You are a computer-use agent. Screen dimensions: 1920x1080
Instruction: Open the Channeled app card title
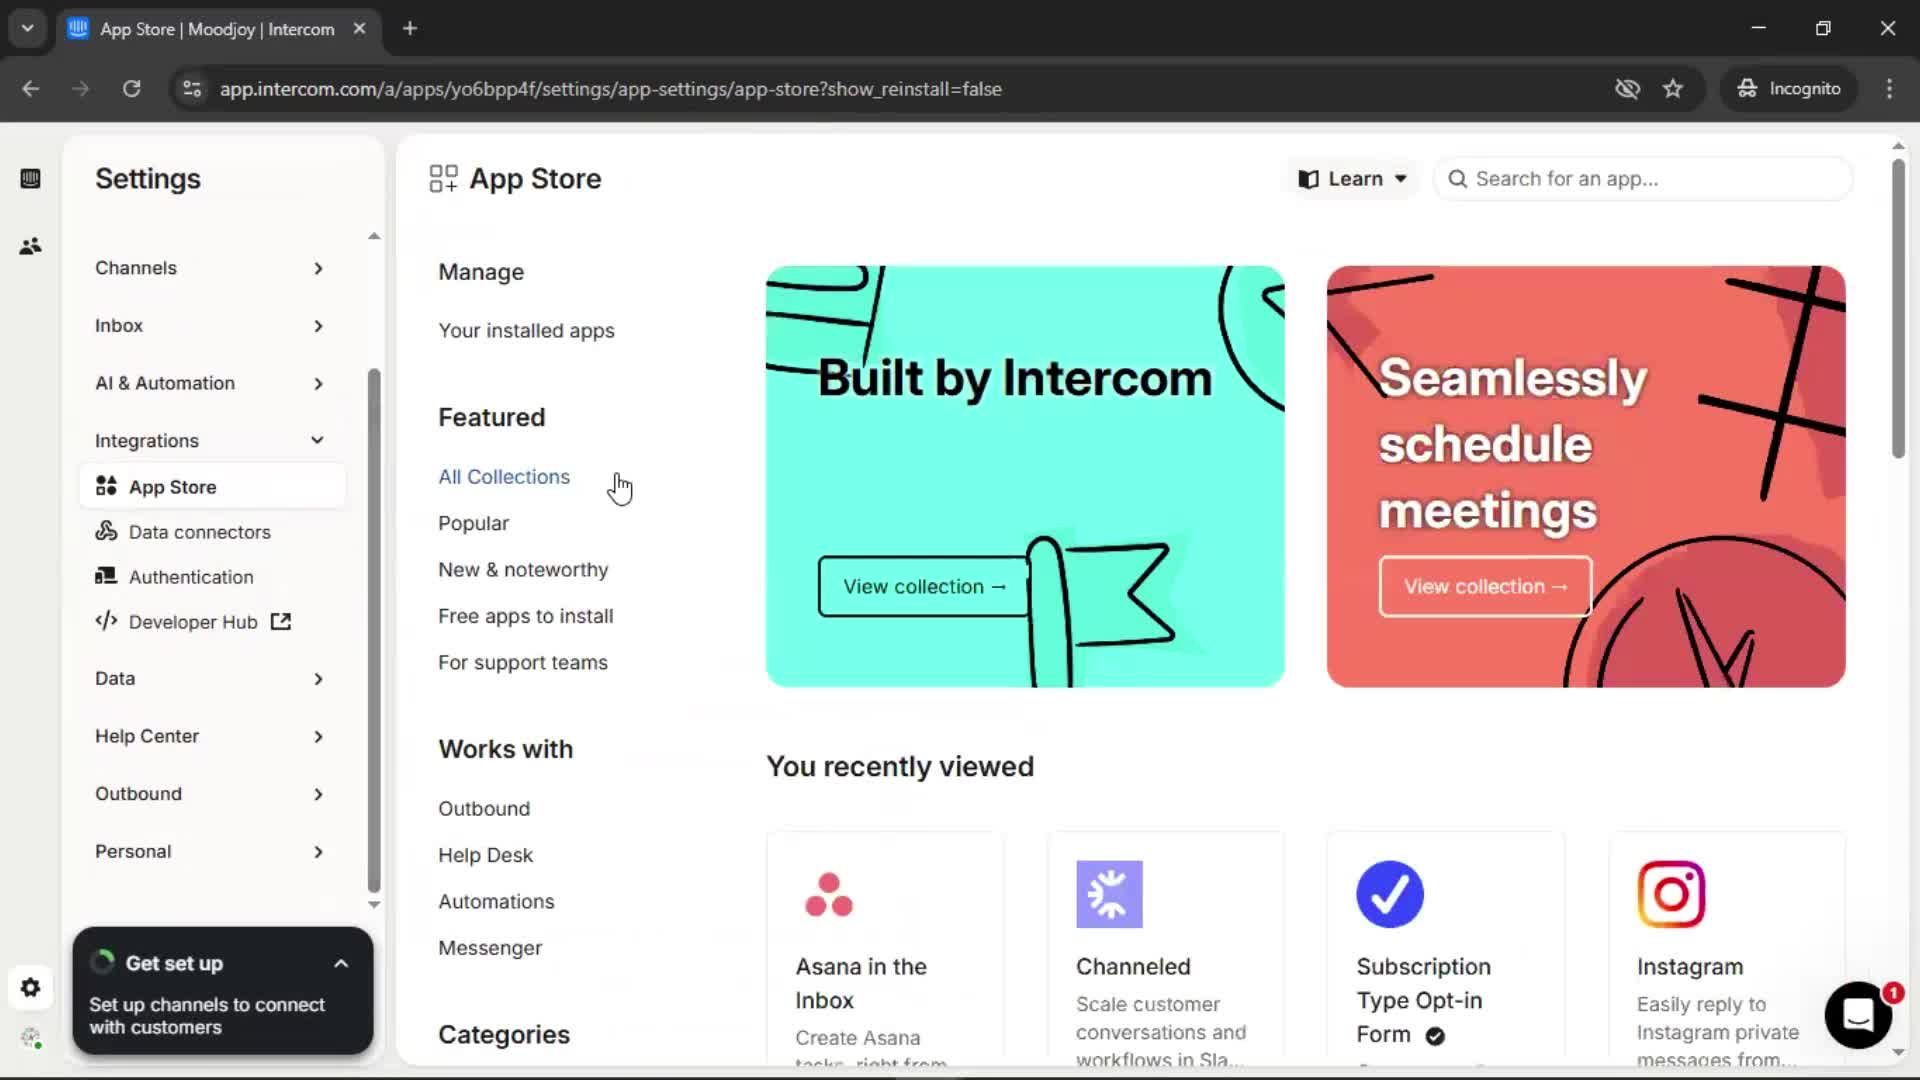pos(1133,967)
